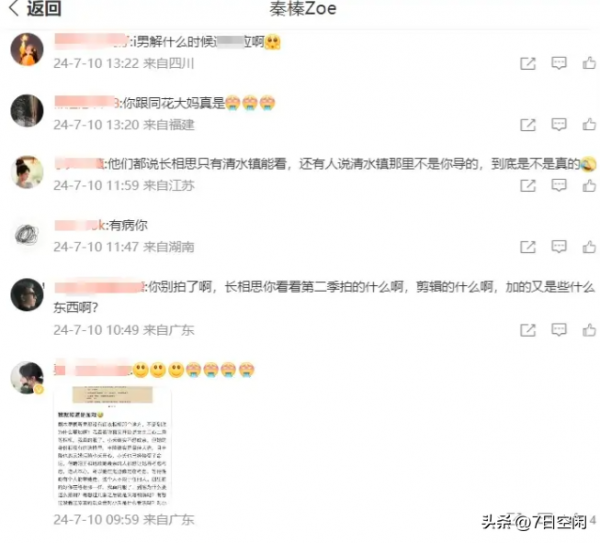
Task: Reply to the 有病你 comment
Action: point(559,247)
